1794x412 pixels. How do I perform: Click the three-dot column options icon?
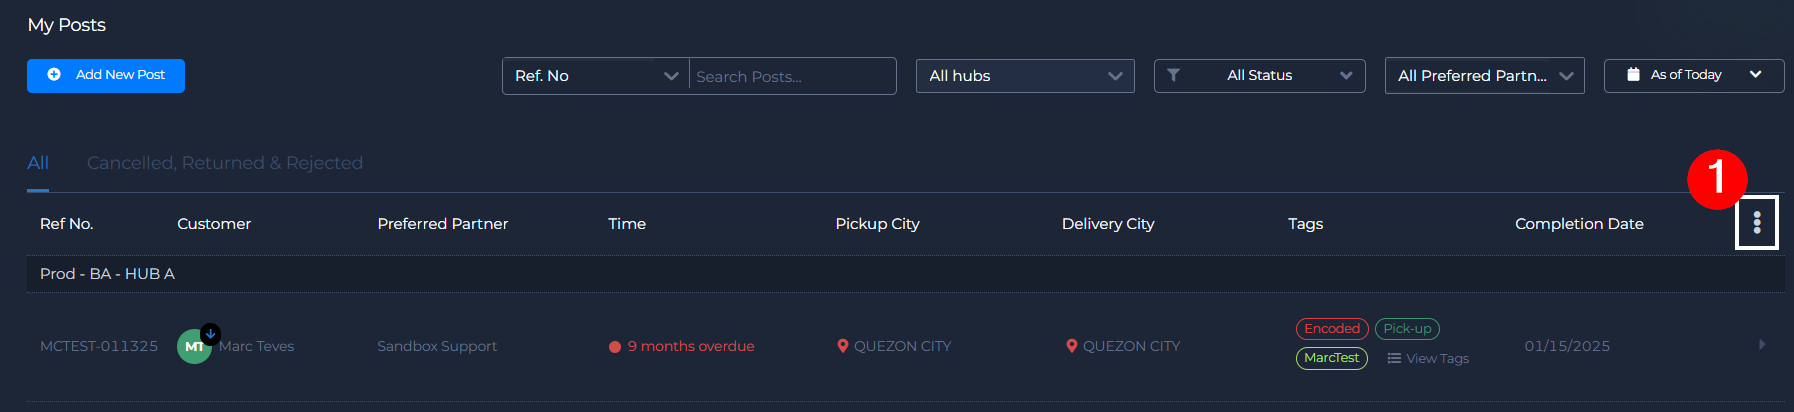tap(1757, 223)
